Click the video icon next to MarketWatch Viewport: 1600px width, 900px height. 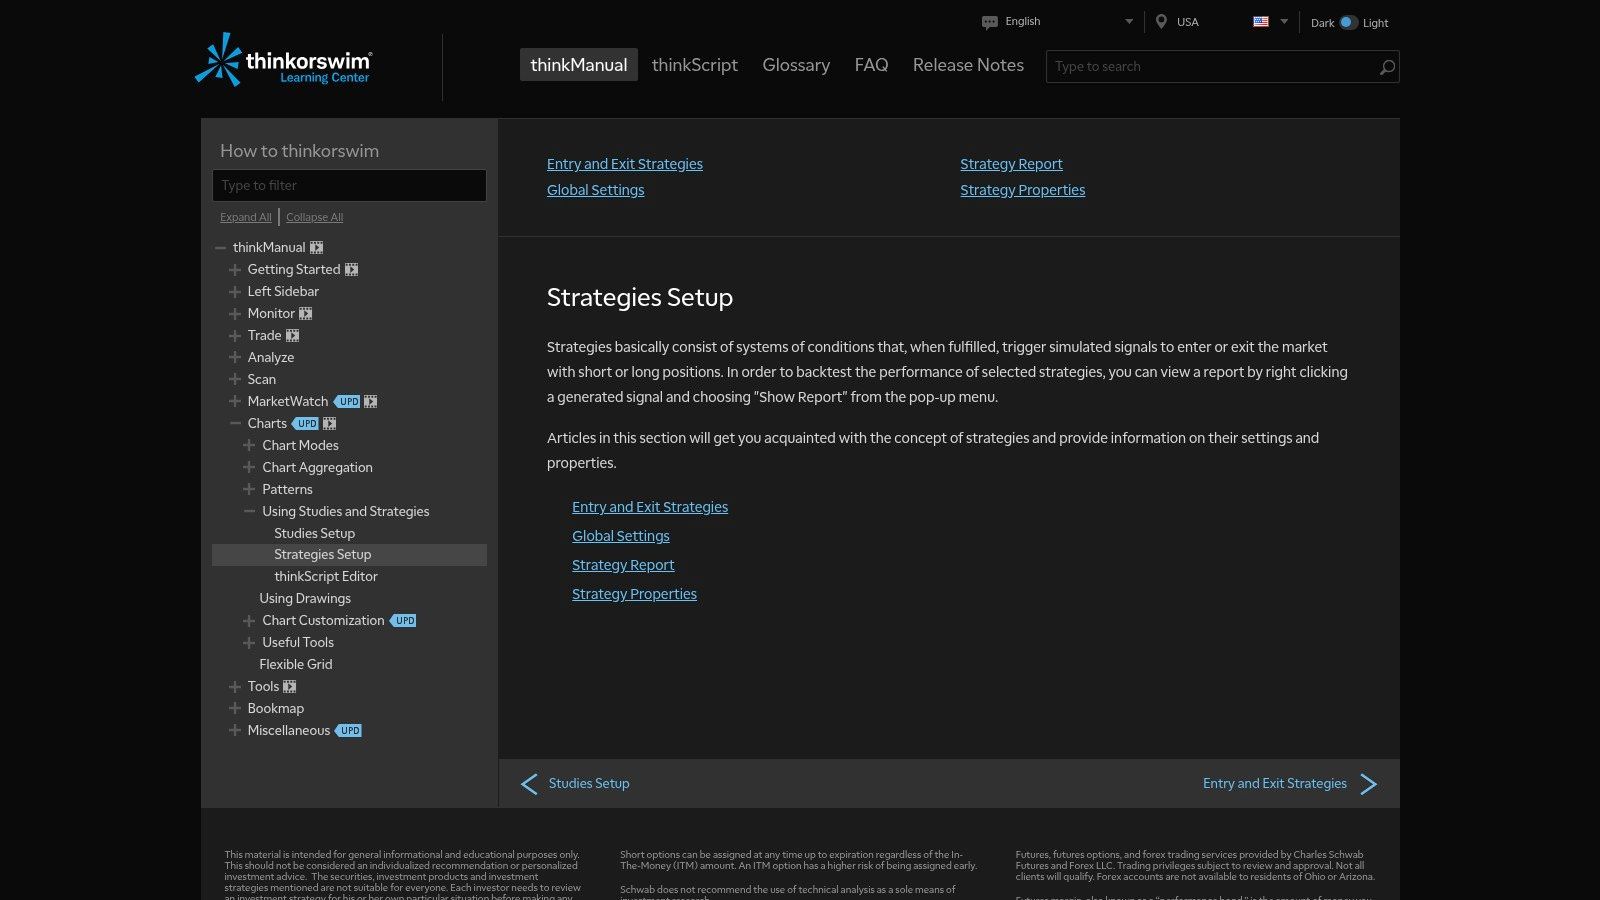[370, 401]
